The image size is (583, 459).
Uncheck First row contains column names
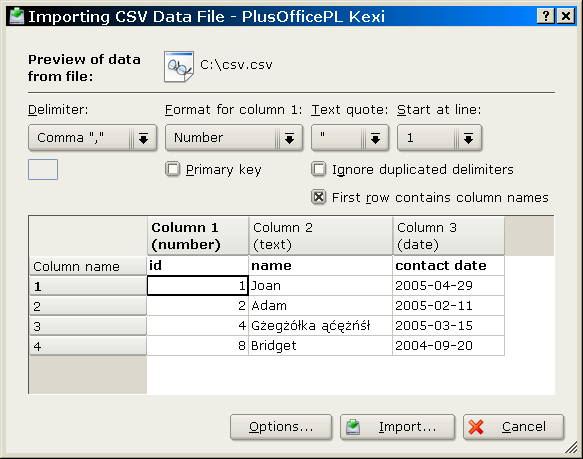(x=319, y=197)
